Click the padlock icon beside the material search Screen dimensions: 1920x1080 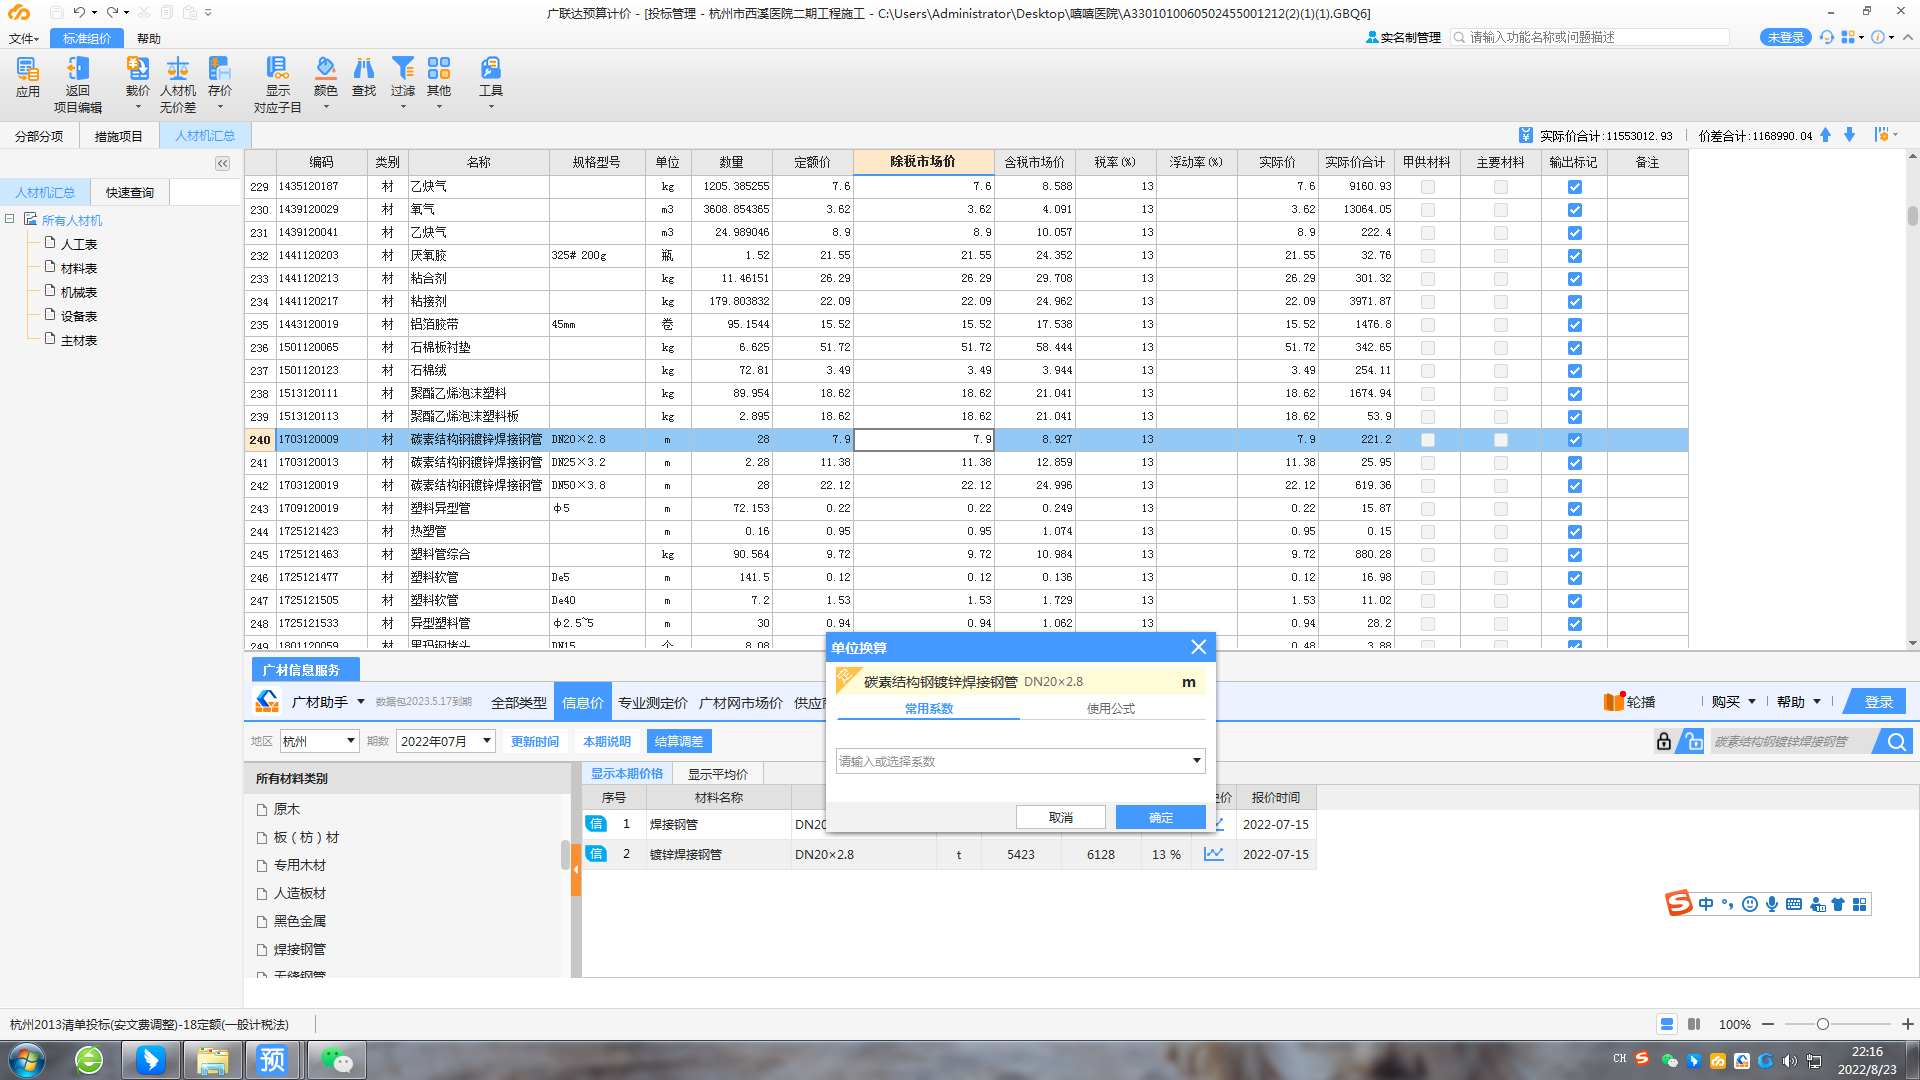(1663, 741)
